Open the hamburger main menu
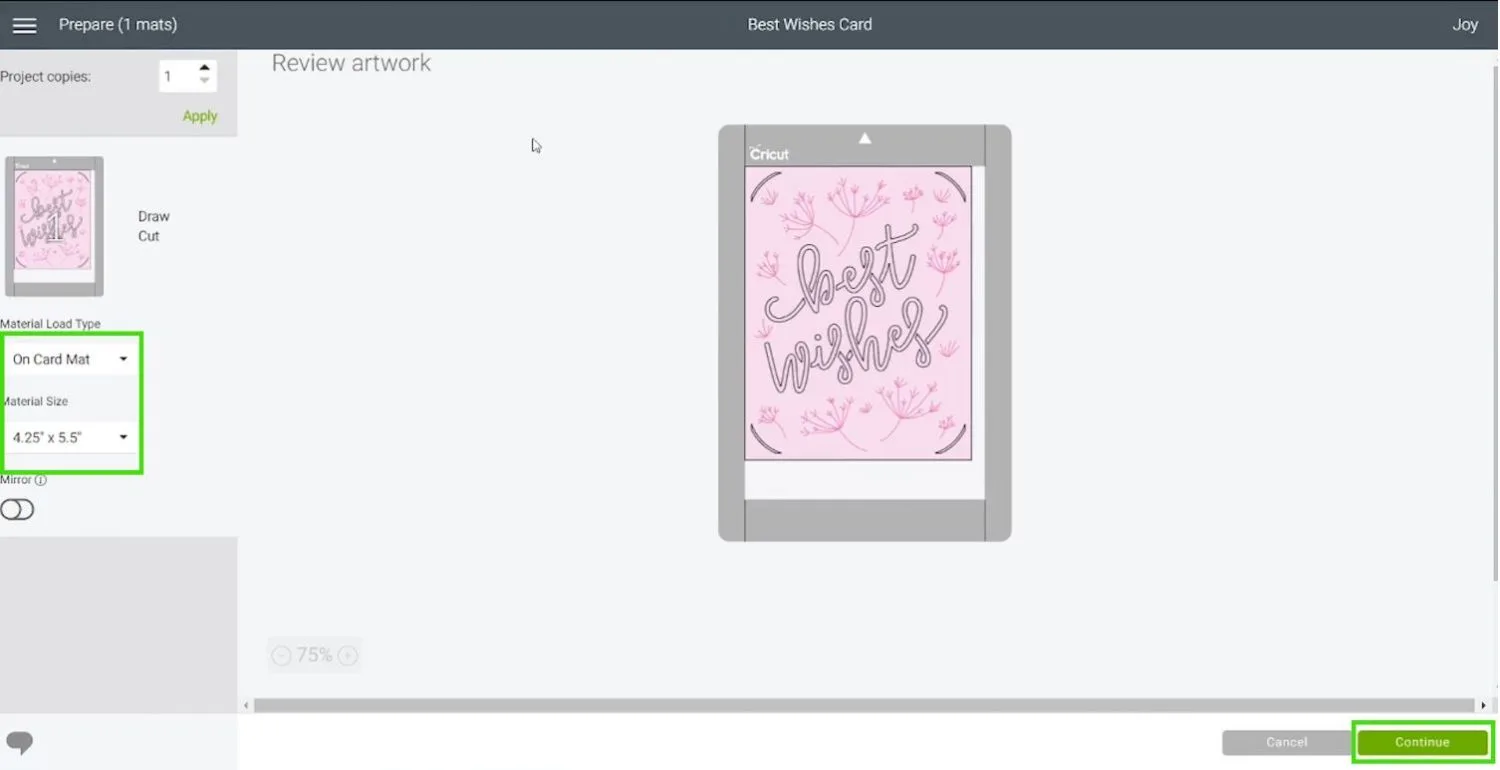1500x770 pixels. tap(25, 25)
